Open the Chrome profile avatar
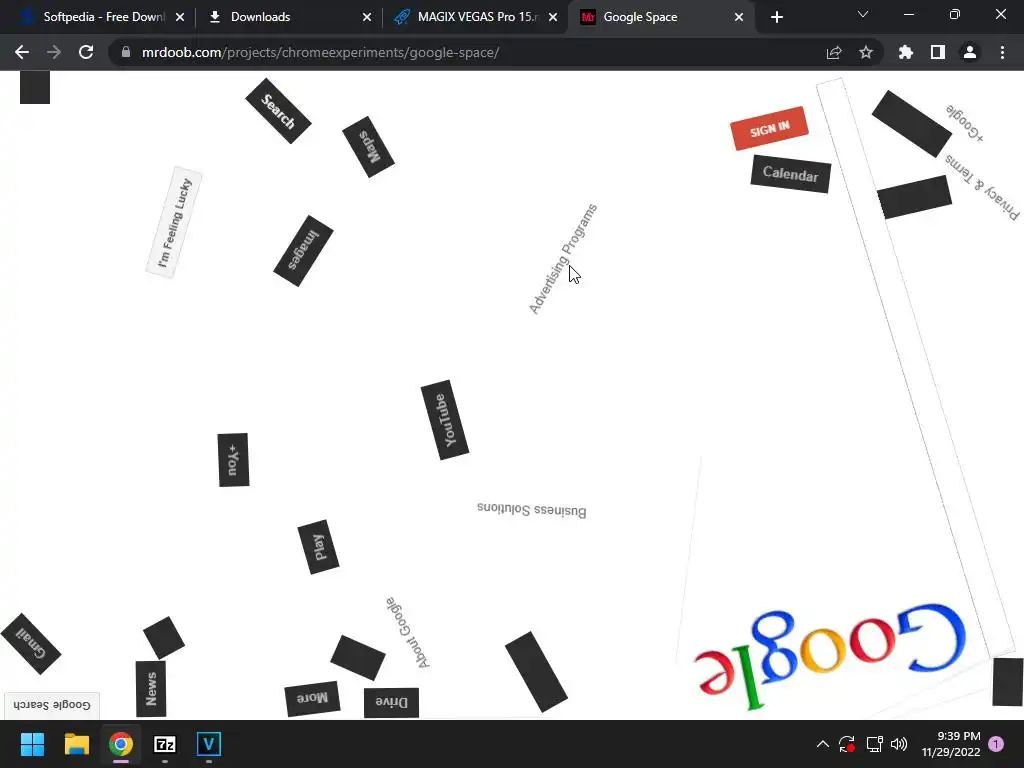 (970, 52)
